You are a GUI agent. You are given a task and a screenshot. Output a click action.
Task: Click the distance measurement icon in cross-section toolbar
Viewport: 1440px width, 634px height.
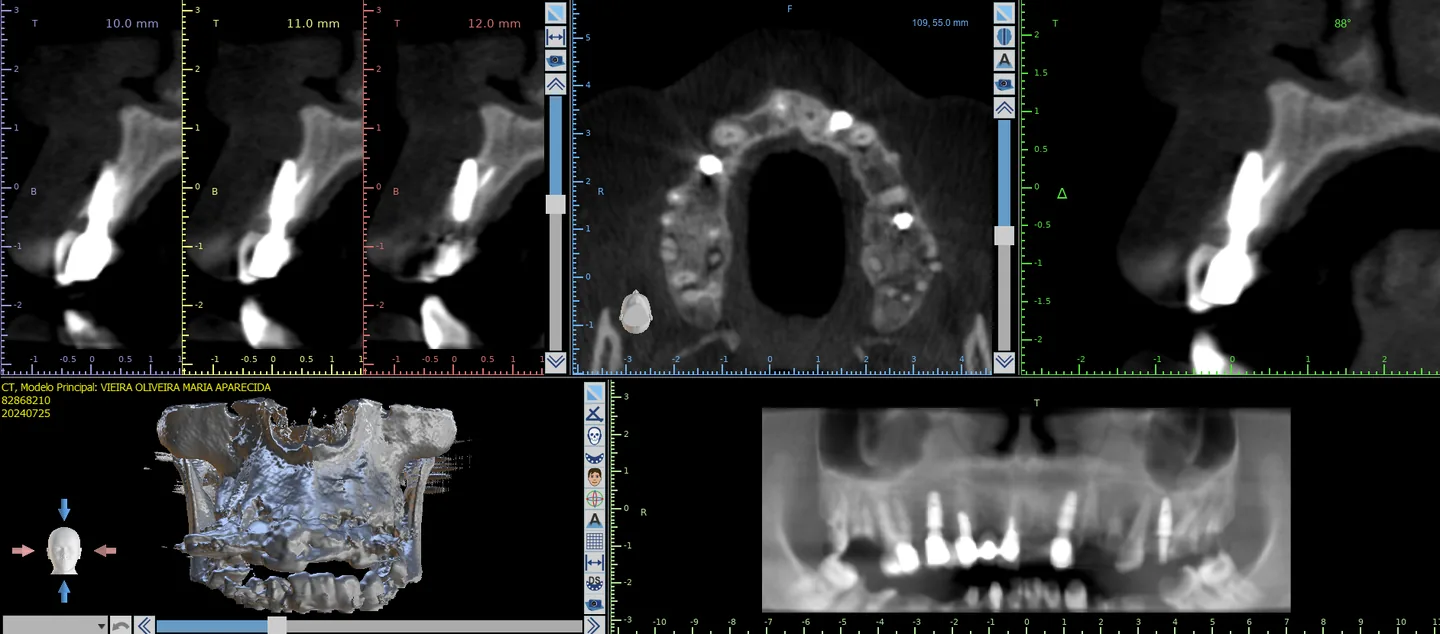556,36
